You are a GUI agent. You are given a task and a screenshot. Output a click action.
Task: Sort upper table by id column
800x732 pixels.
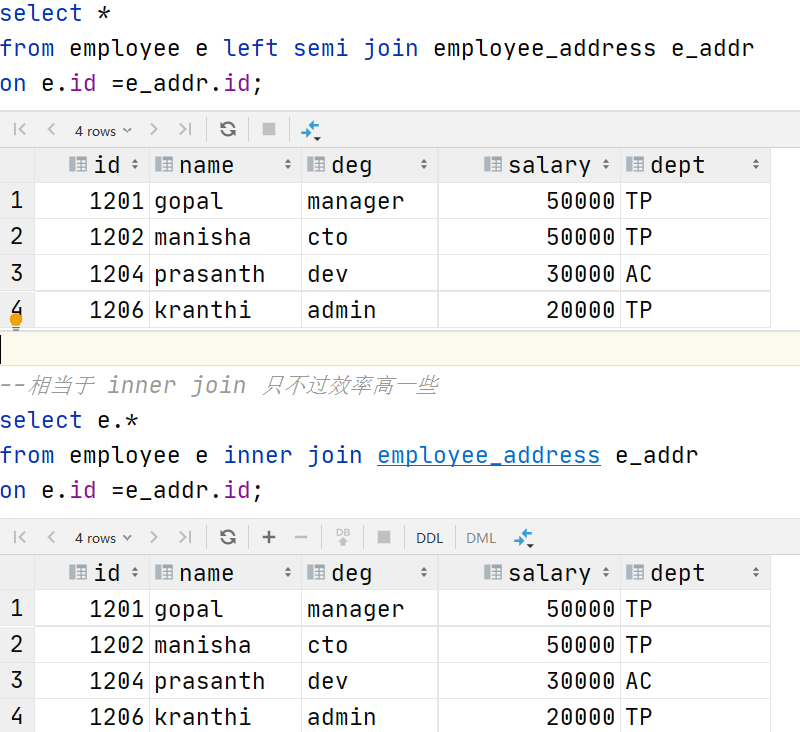coord(135,165)
